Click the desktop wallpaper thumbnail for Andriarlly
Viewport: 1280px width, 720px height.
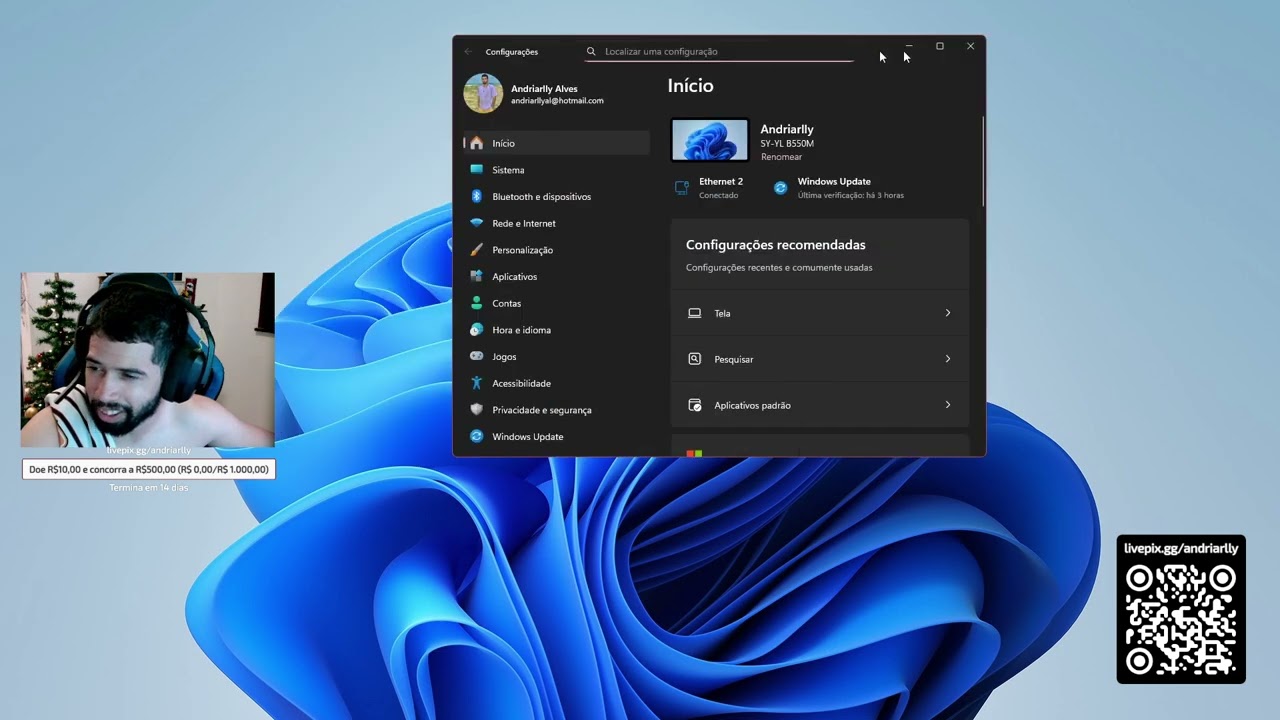[x=710, y=140]
